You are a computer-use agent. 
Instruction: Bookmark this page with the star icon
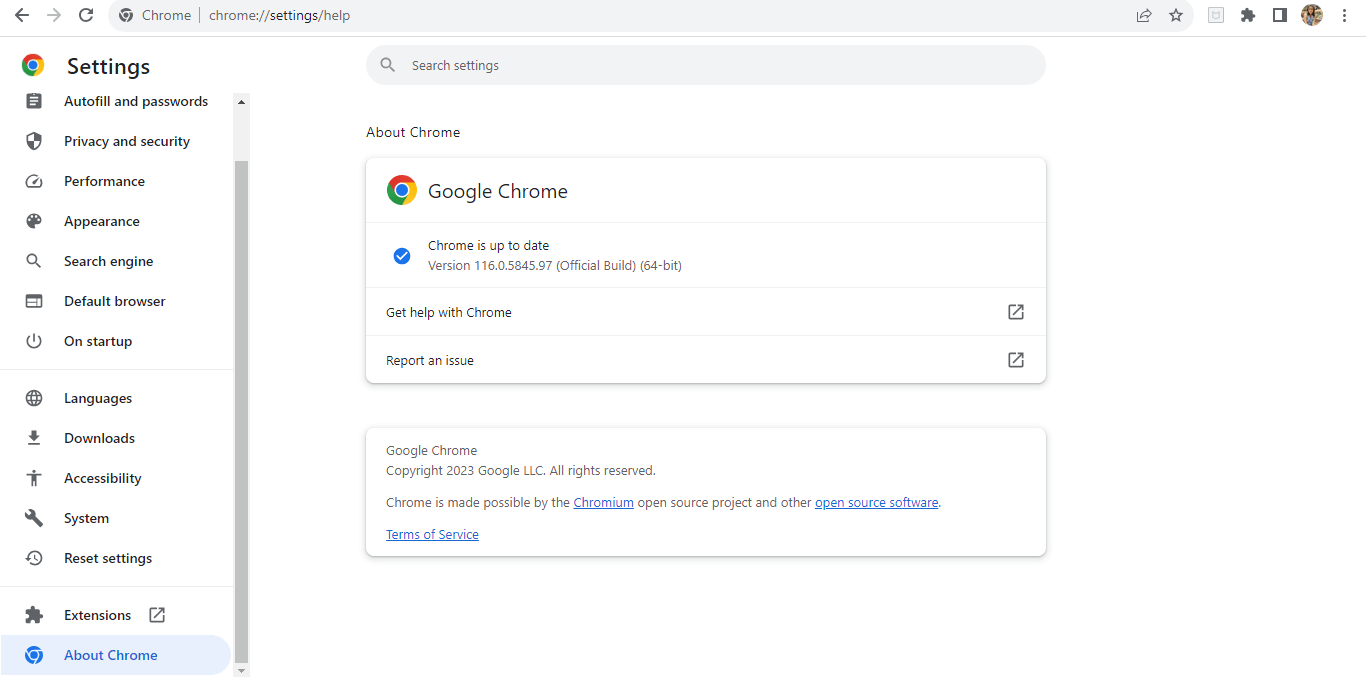click(x=1175, y=15)
